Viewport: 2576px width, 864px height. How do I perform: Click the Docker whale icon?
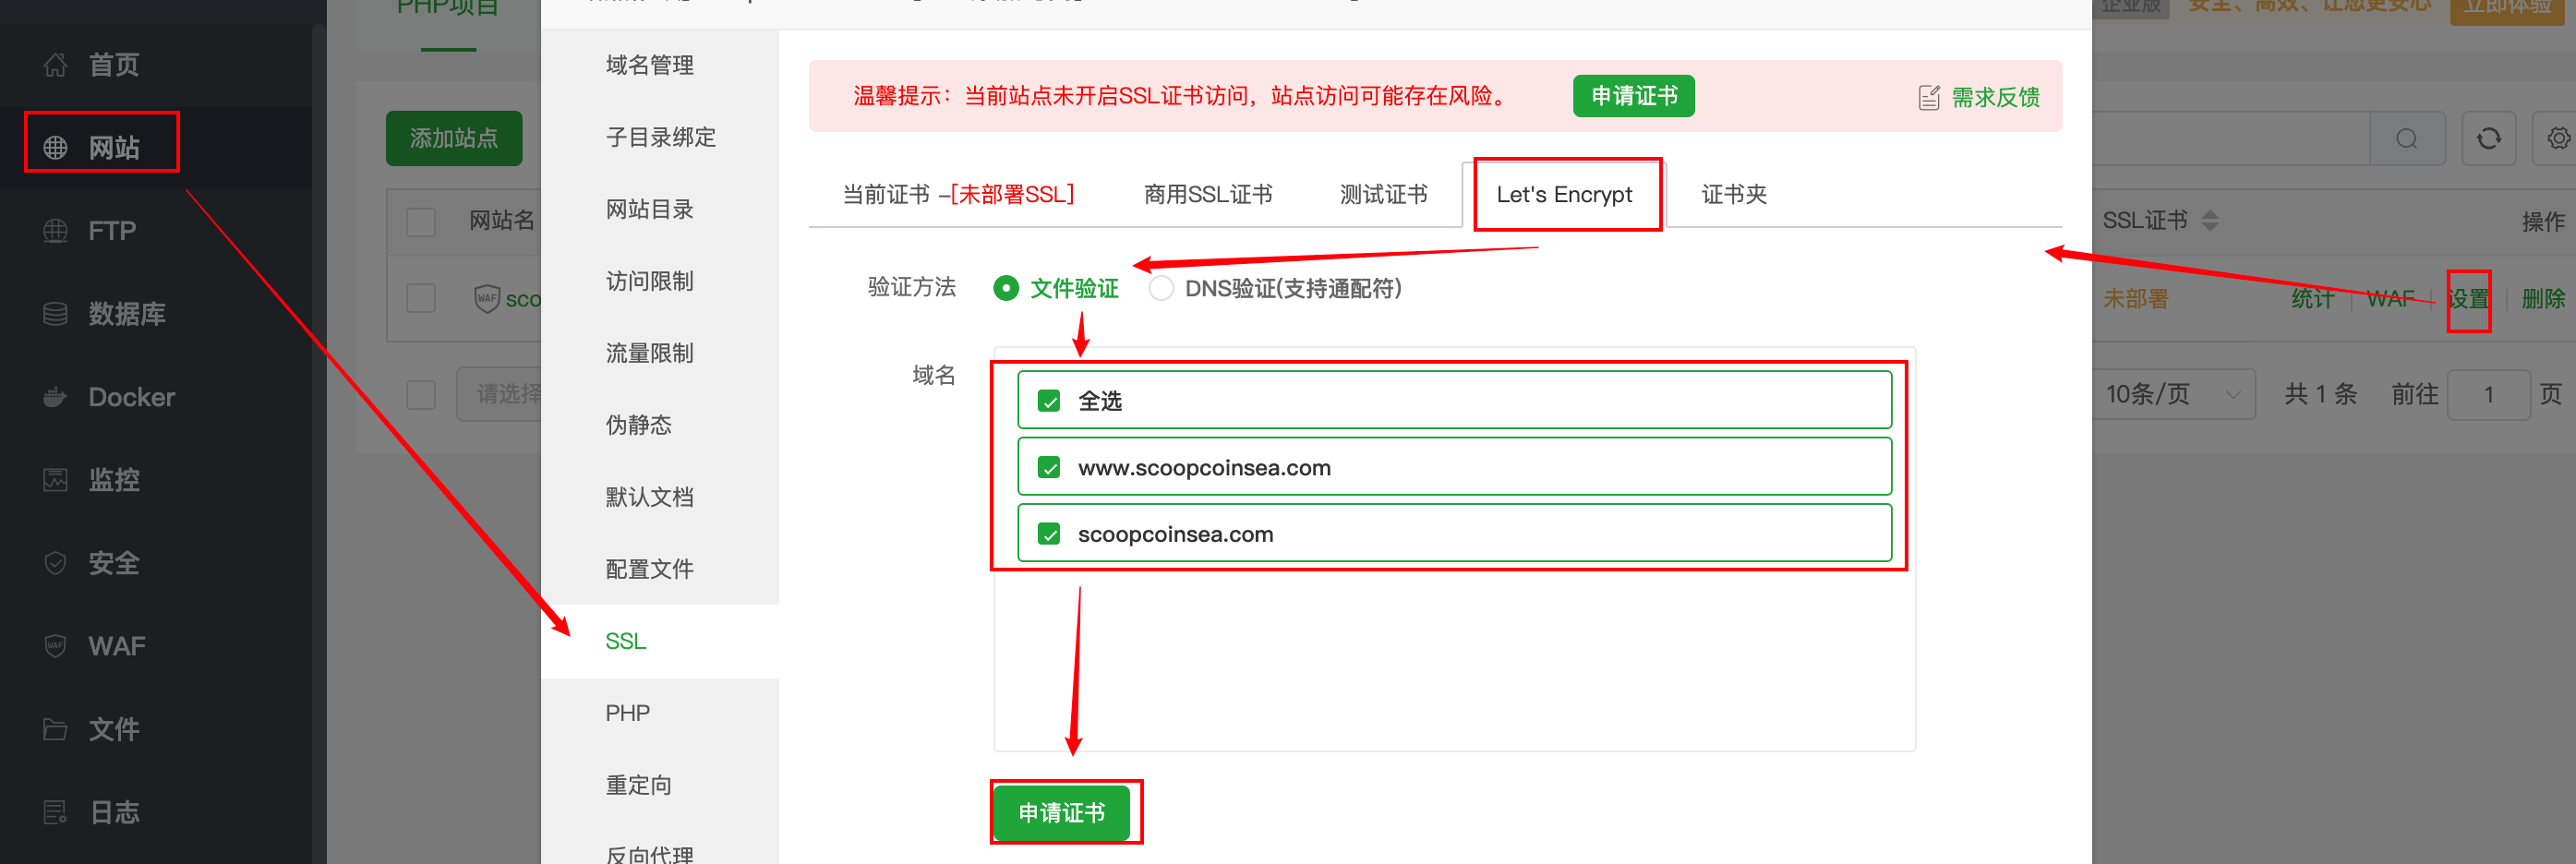[55, 397]
